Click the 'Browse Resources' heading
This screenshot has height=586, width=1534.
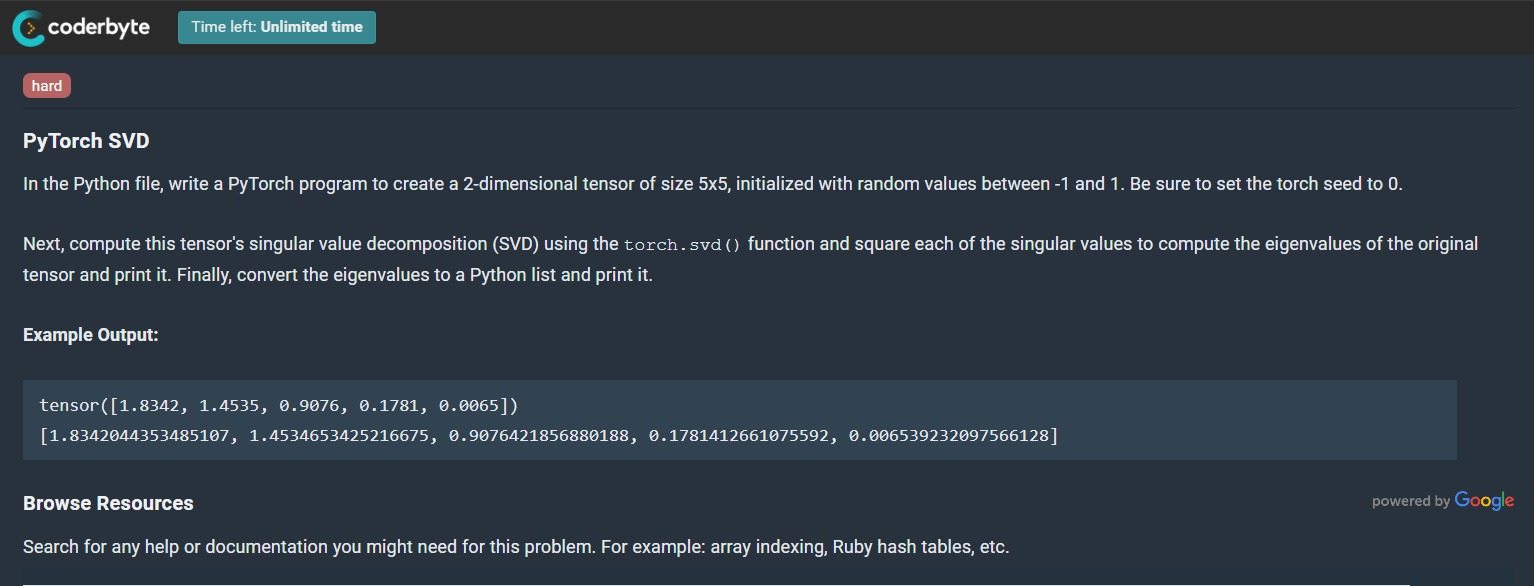108,503
